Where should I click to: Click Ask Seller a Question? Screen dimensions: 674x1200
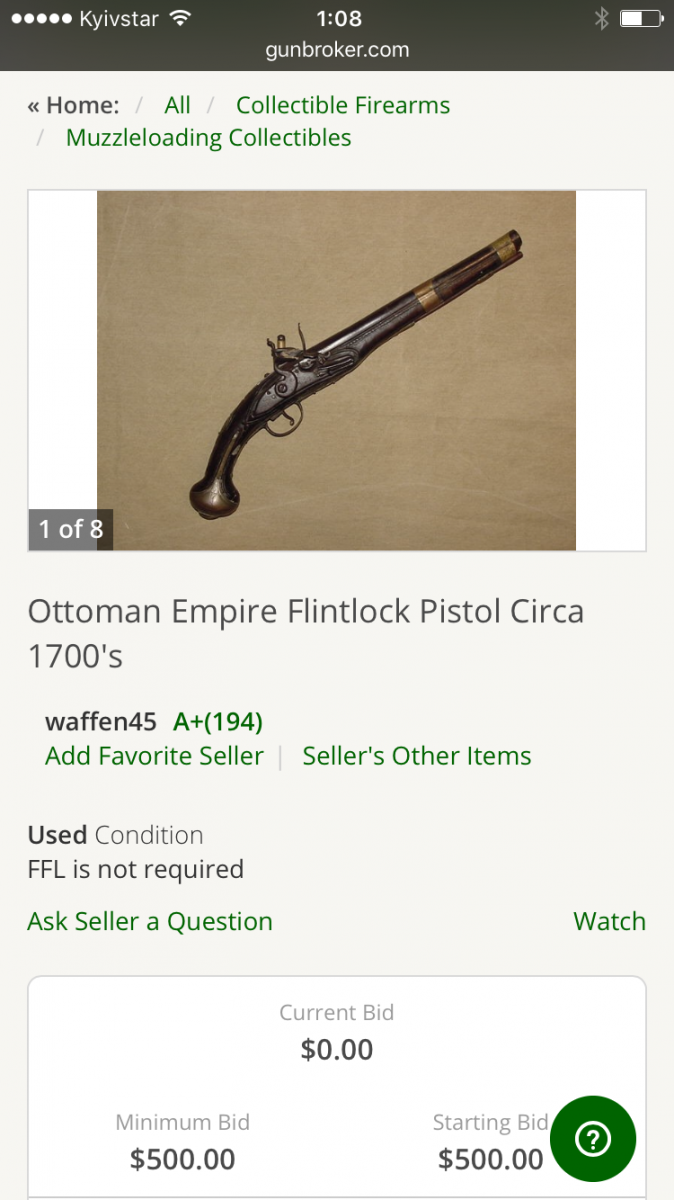pyautogui.click(x=150, y=921)
